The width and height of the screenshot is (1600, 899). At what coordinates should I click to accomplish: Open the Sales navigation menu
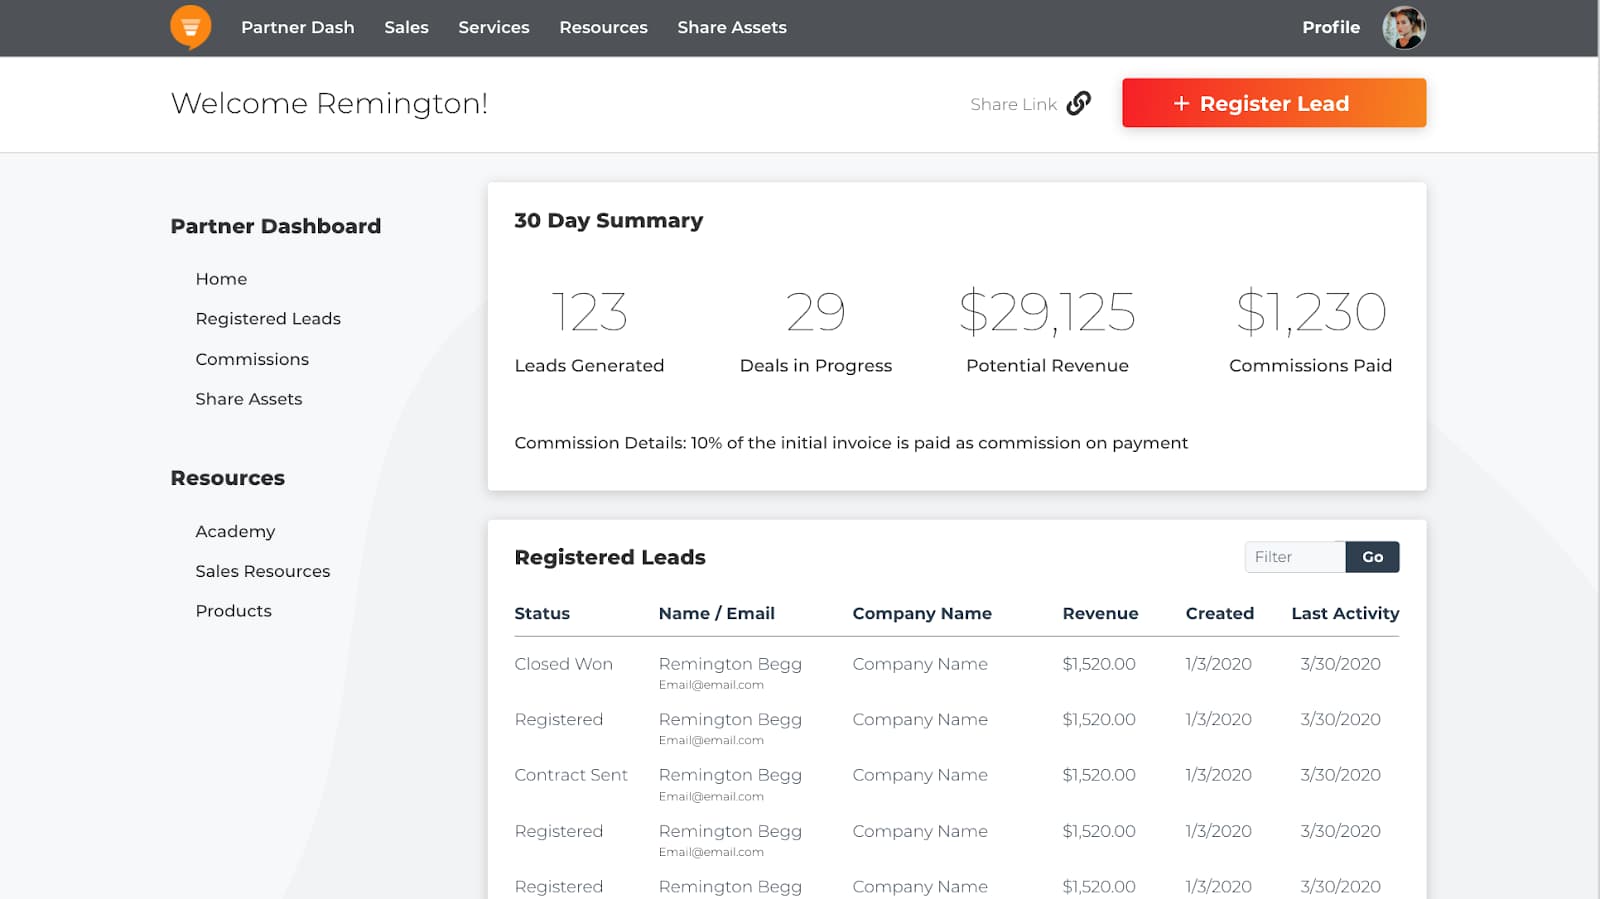coord(406,28)
